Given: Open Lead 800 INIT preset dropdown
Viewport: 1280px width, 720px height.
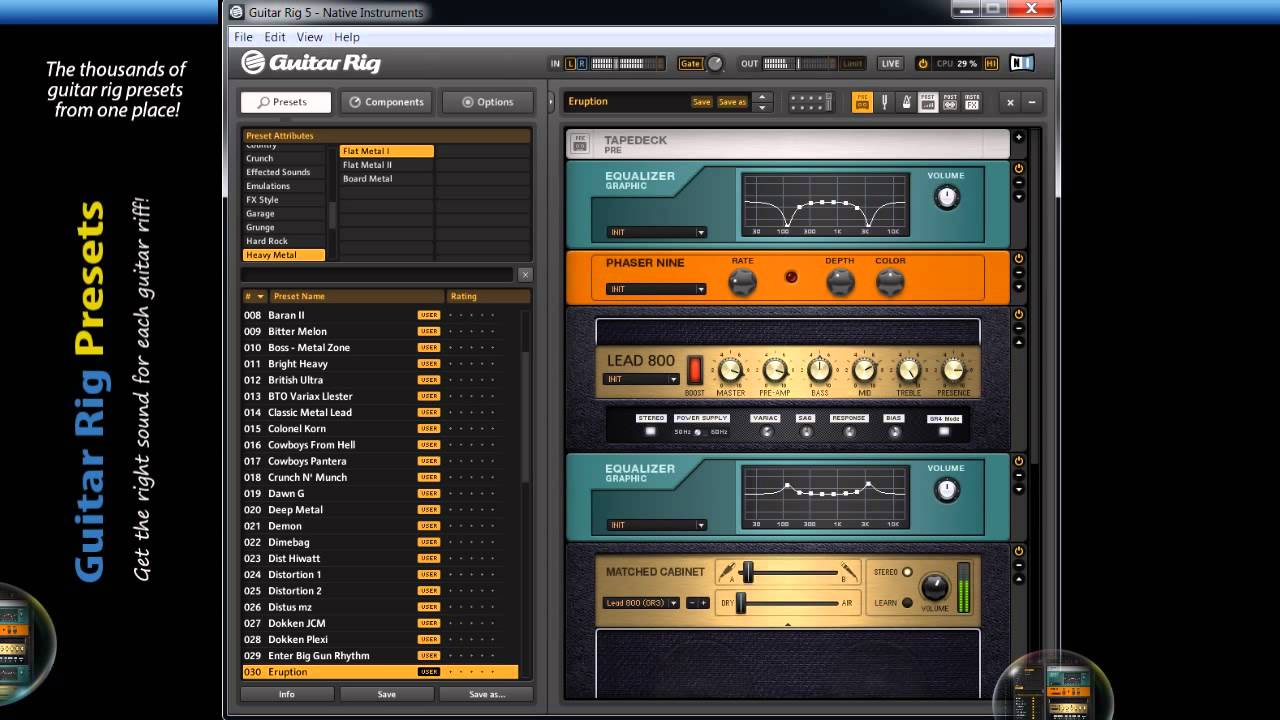Looking at the screenshot, I should (642, 379).
